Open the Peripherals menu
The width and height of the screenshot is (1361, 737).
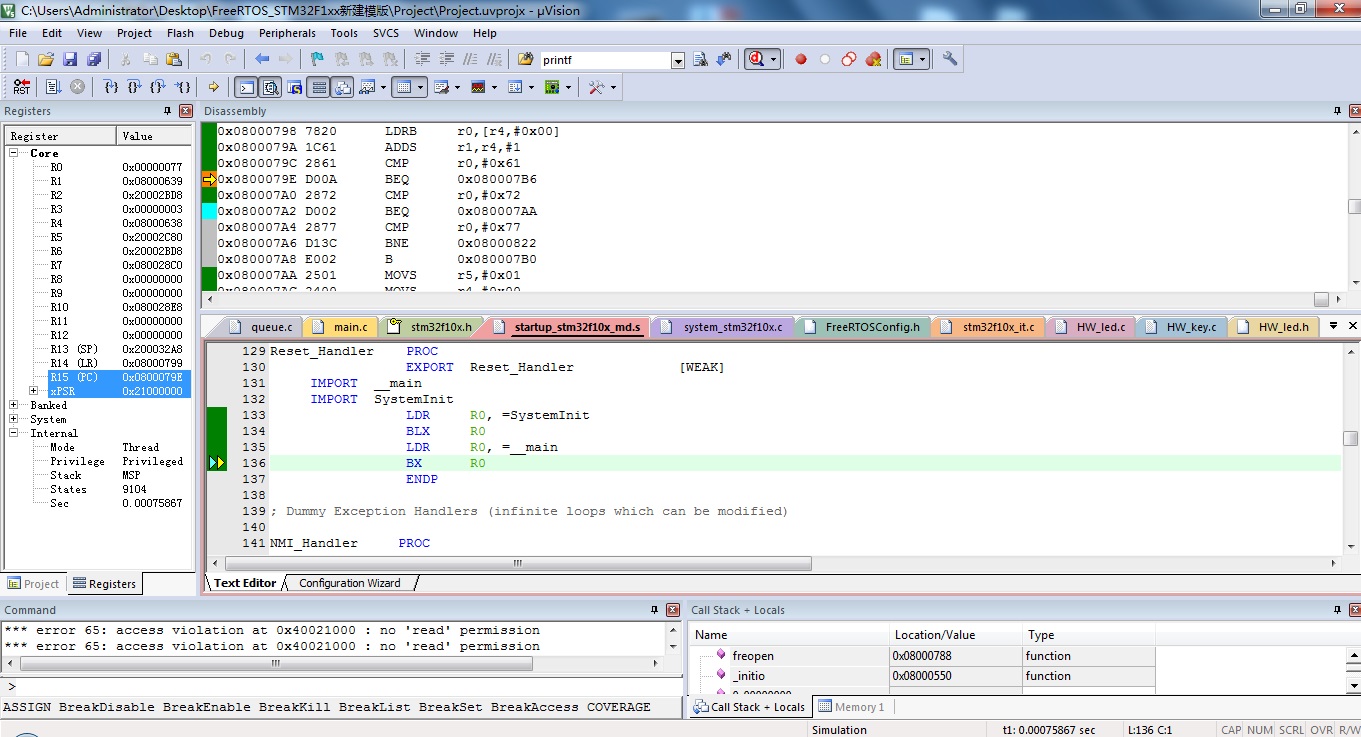tap(287, 33)
